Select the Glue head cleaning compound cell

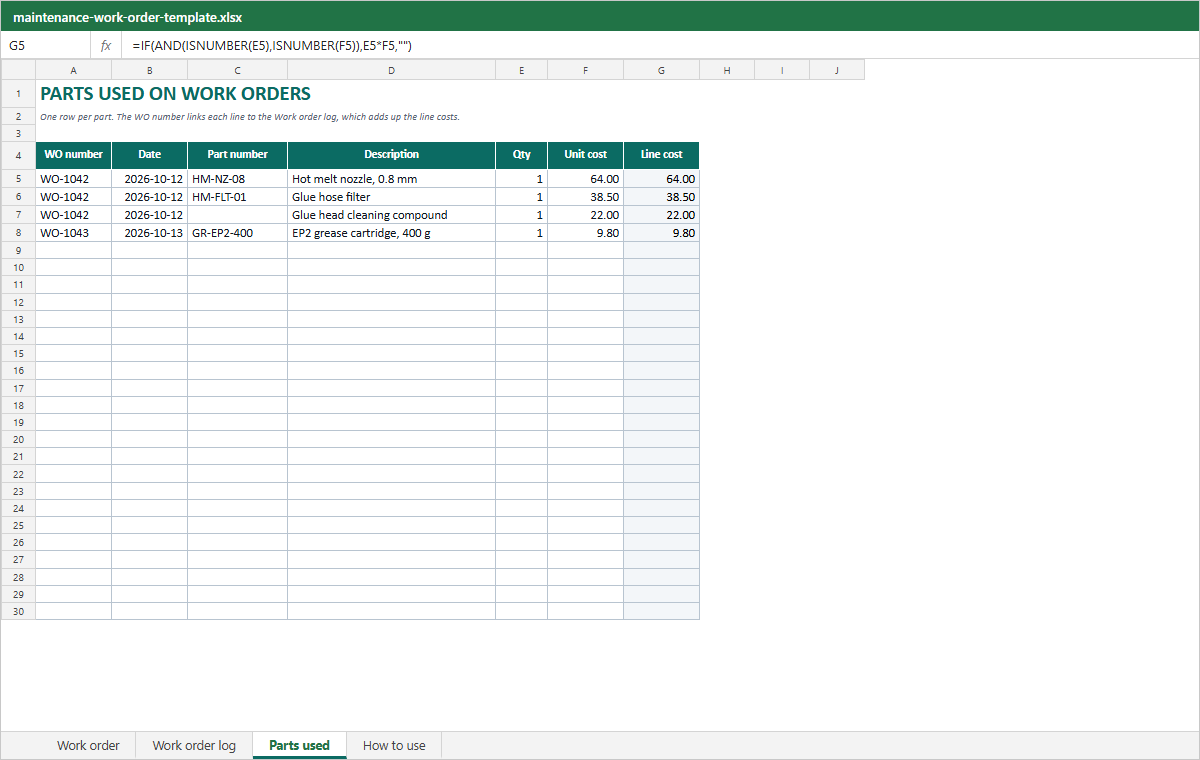pos(391,215)
